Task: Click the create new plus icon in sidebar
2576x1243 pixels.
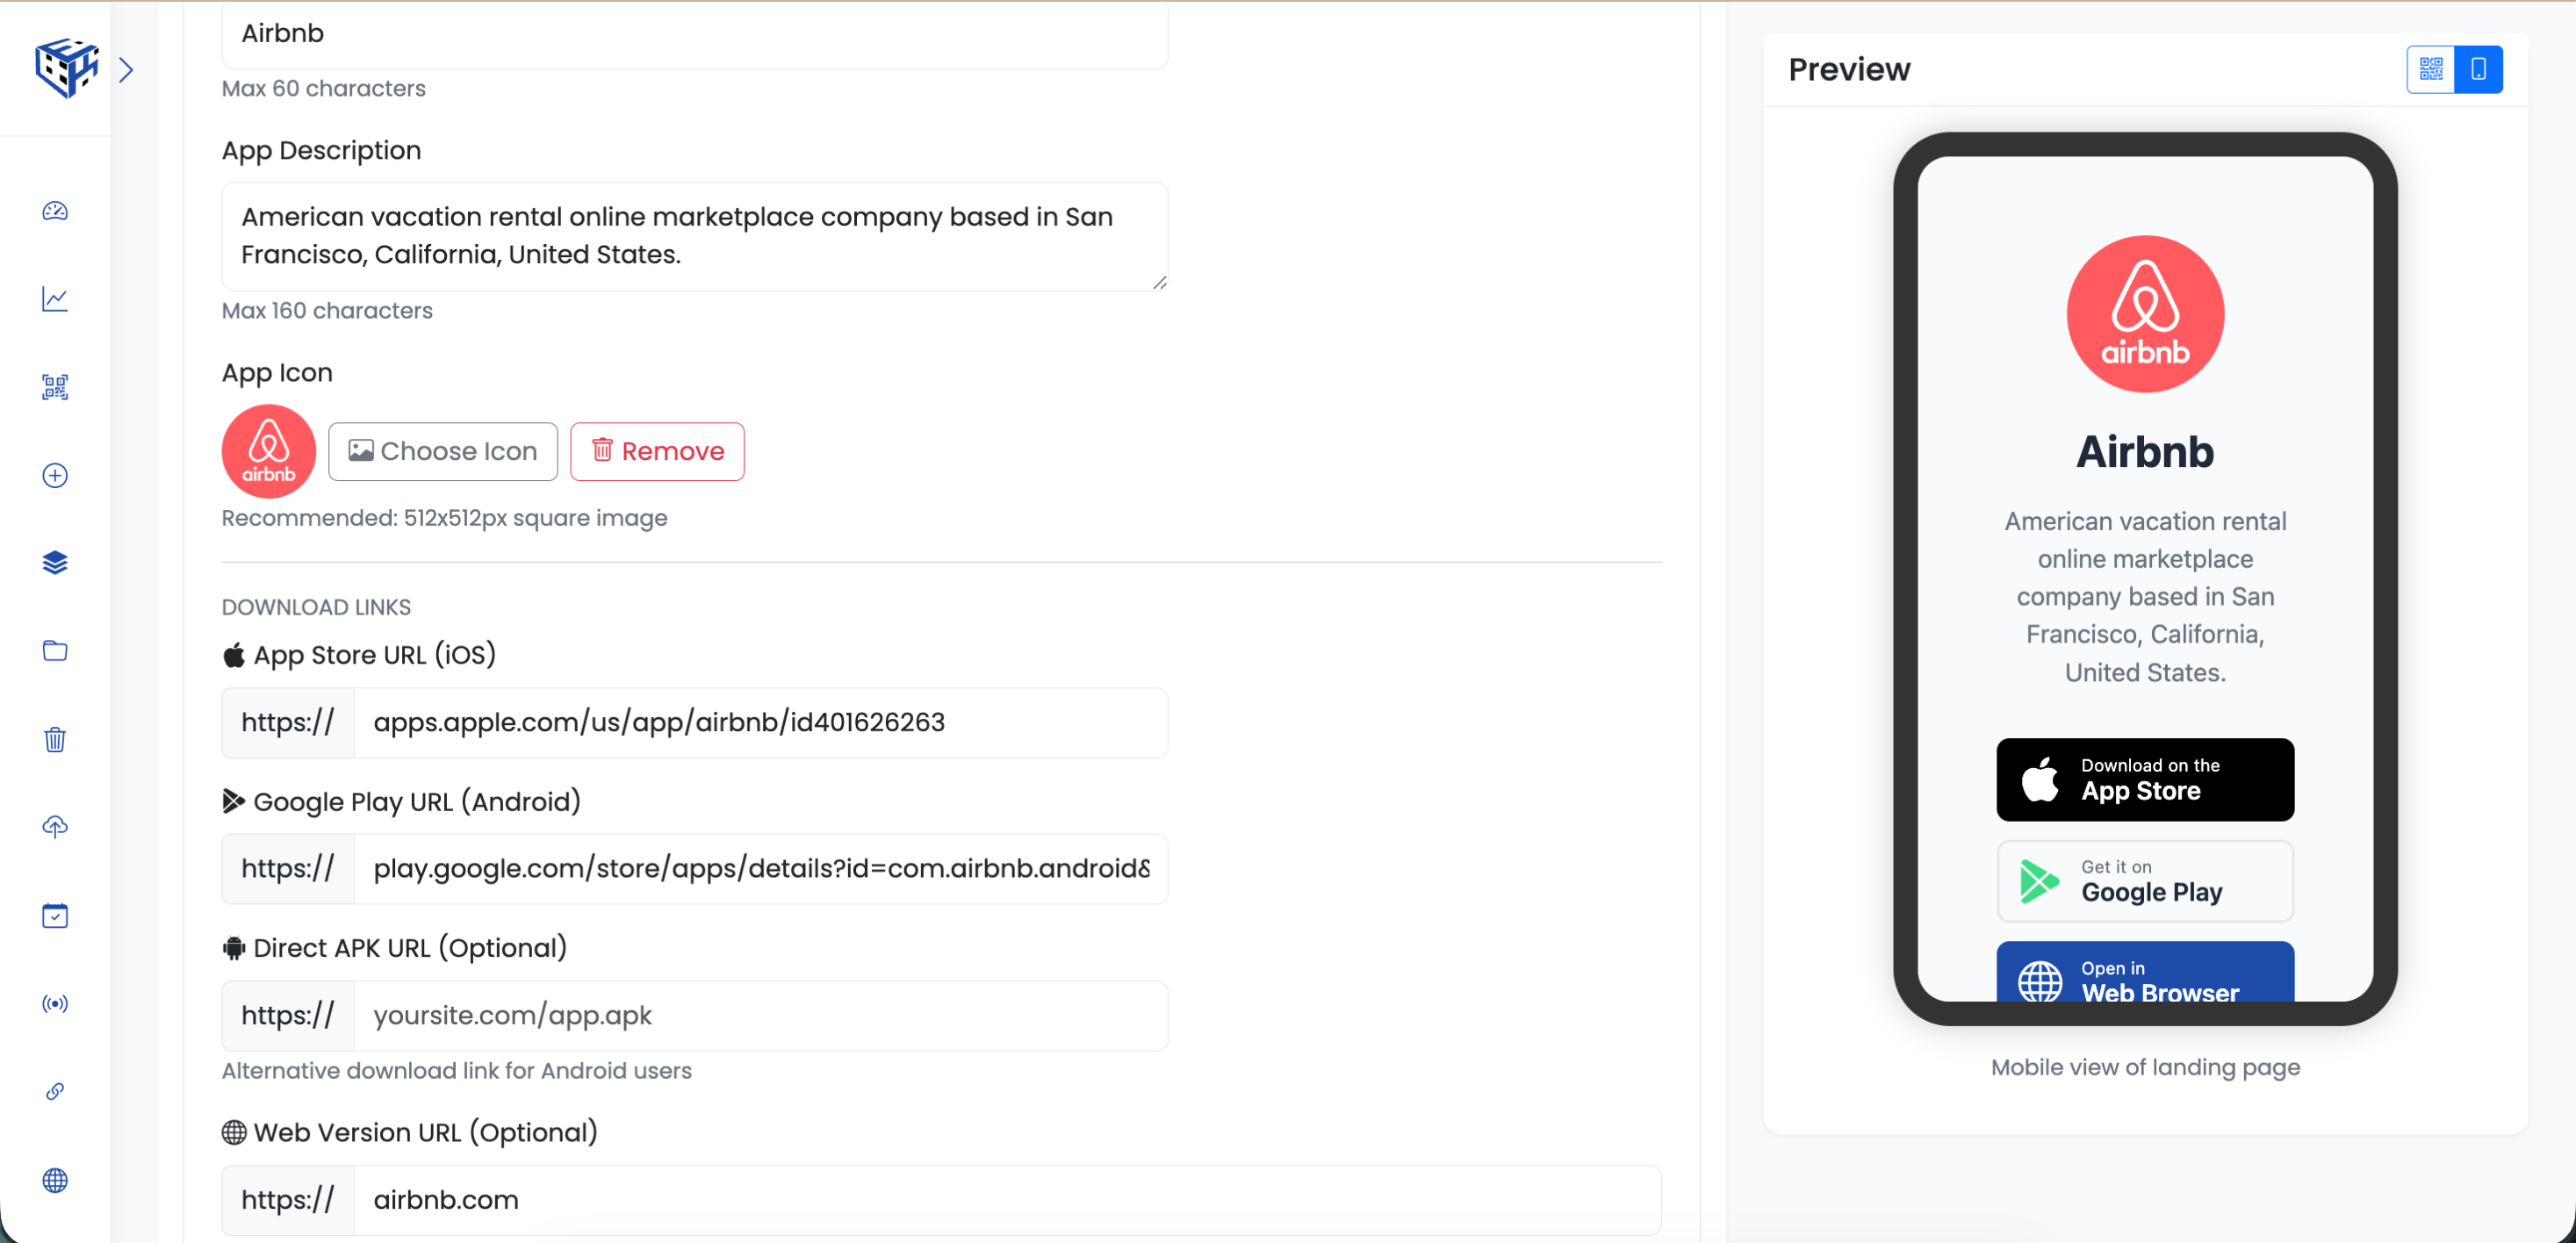Action: tap(55, 475)
